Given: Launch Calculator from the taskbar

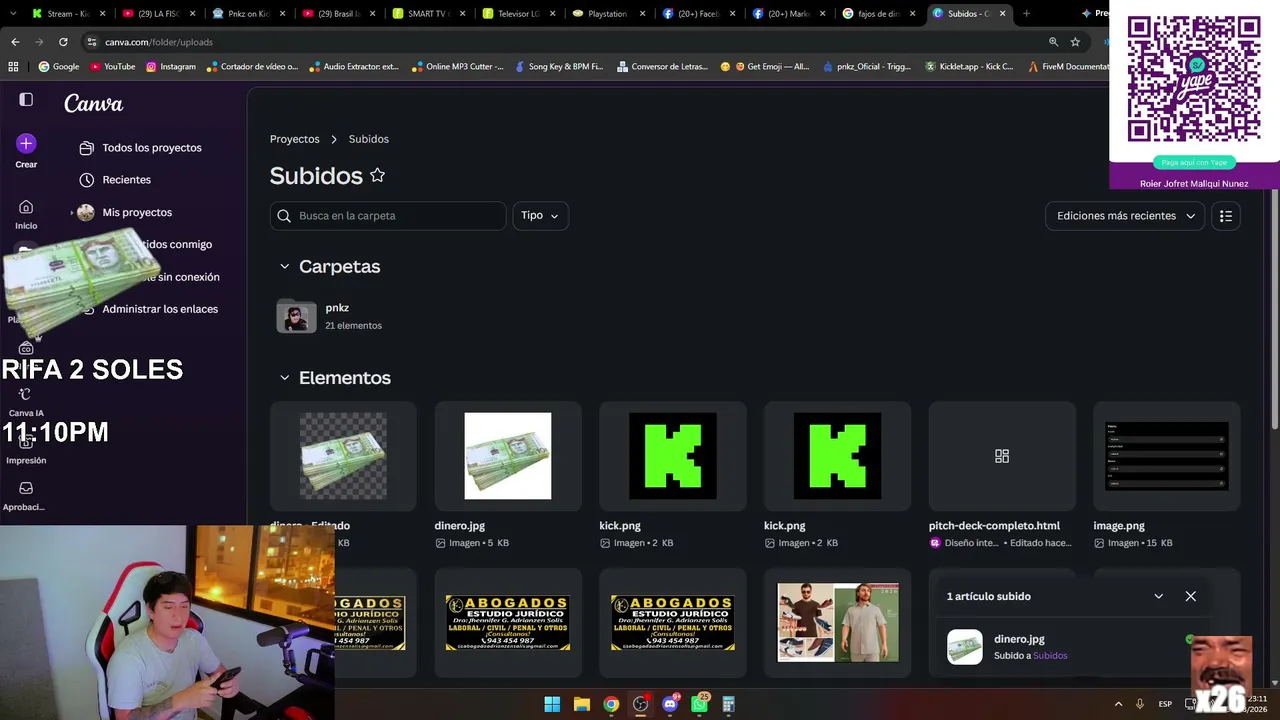Looking at the screenshot, I should tap(729, 704).
